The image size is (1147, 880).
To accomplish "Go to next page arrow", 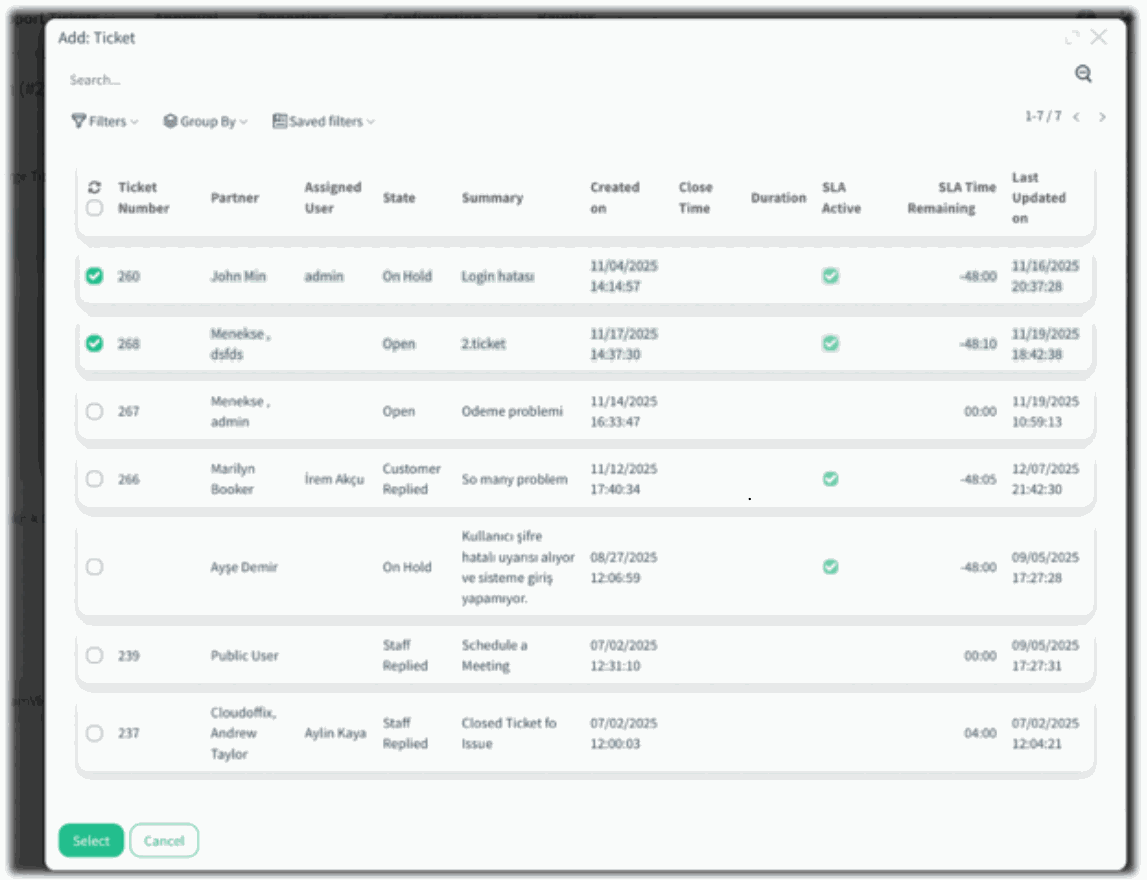I will click(x=1102, y=118).
